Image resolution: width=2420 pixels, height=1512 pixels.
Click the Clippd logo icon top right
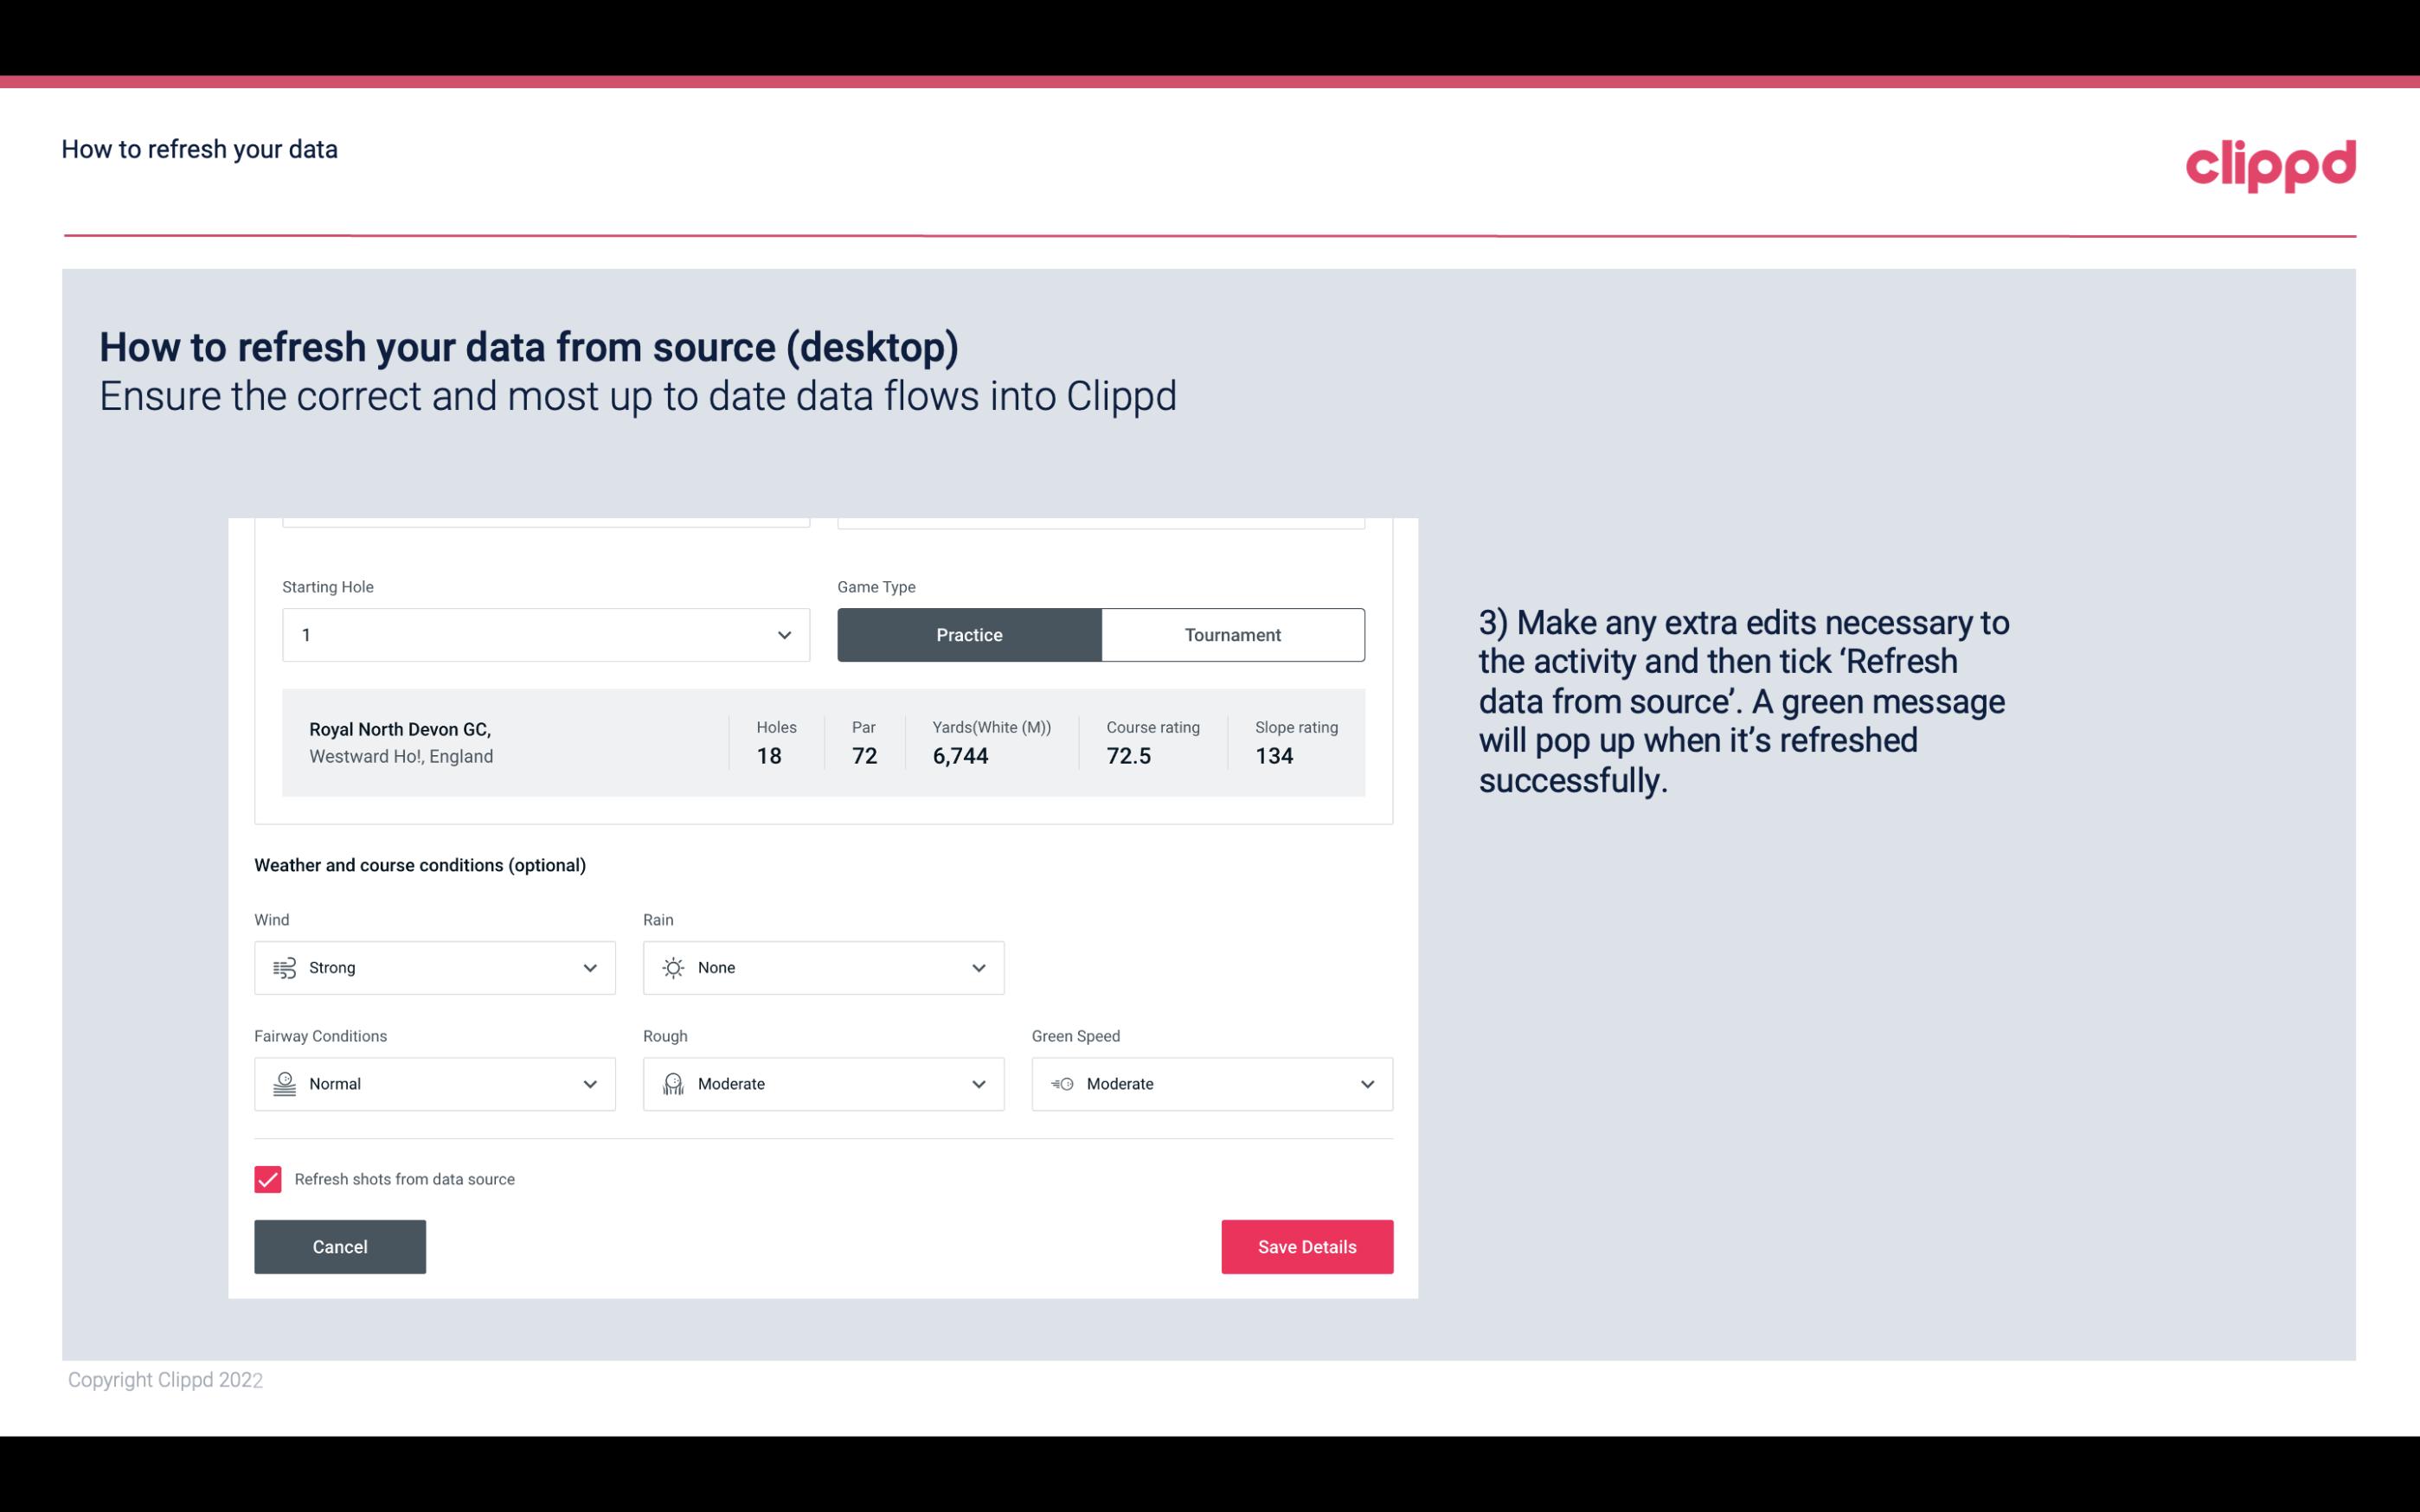click(2270, 162)
